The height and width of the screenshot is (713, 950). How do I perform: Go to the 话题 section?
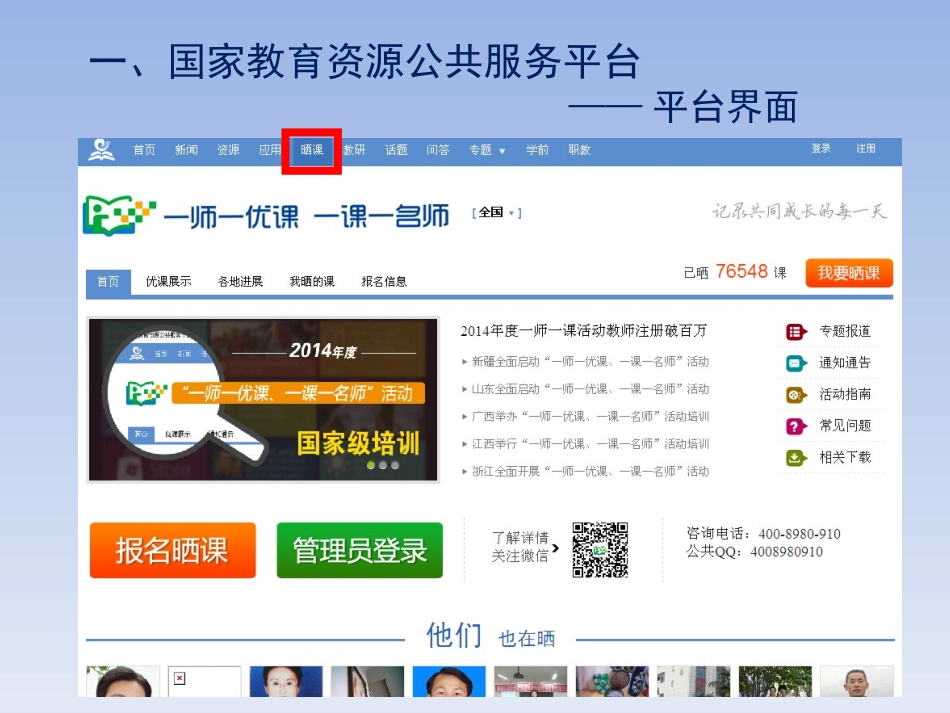(396, 150)
